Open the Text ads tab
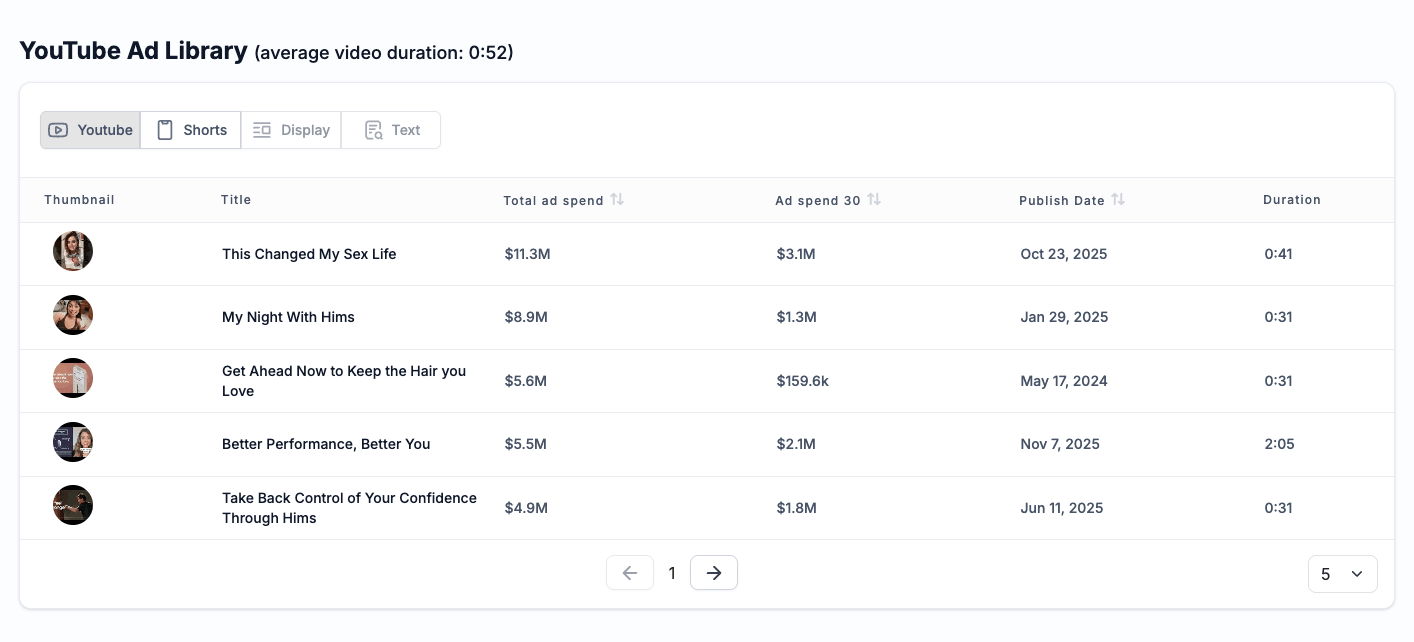 click(x=391, y=130)
